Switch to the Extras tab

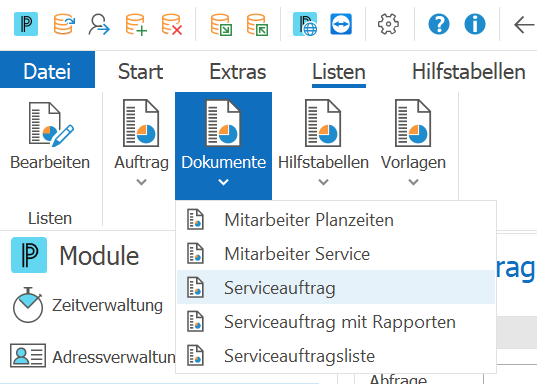(238, 72)
